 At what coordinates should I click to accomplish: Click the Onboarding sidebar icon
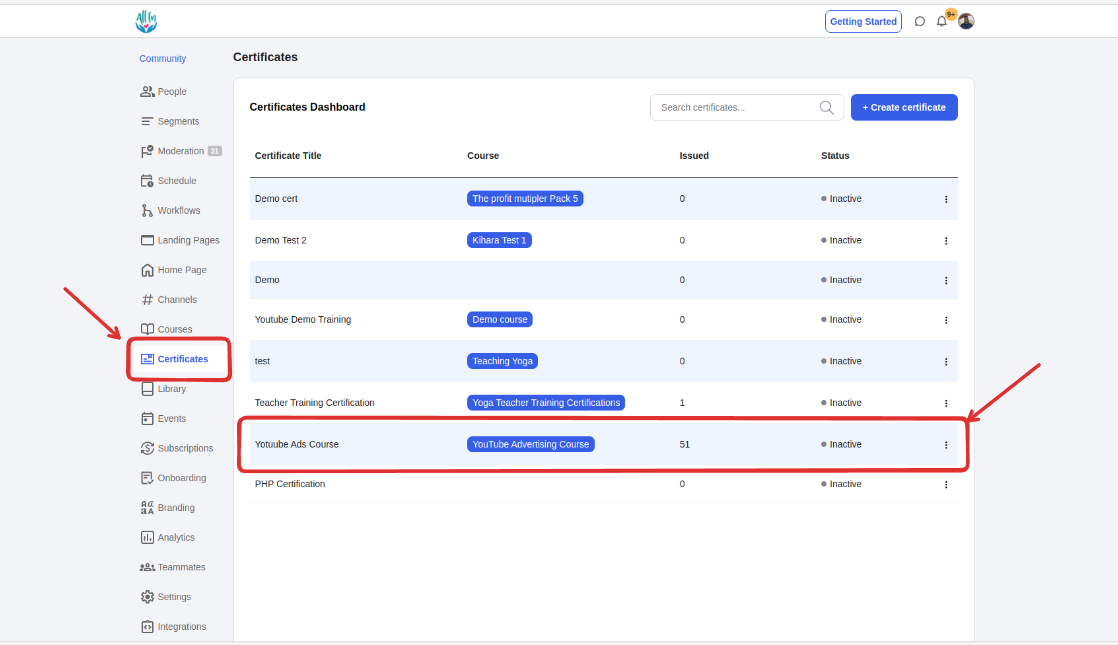click(x=147, y=478)
